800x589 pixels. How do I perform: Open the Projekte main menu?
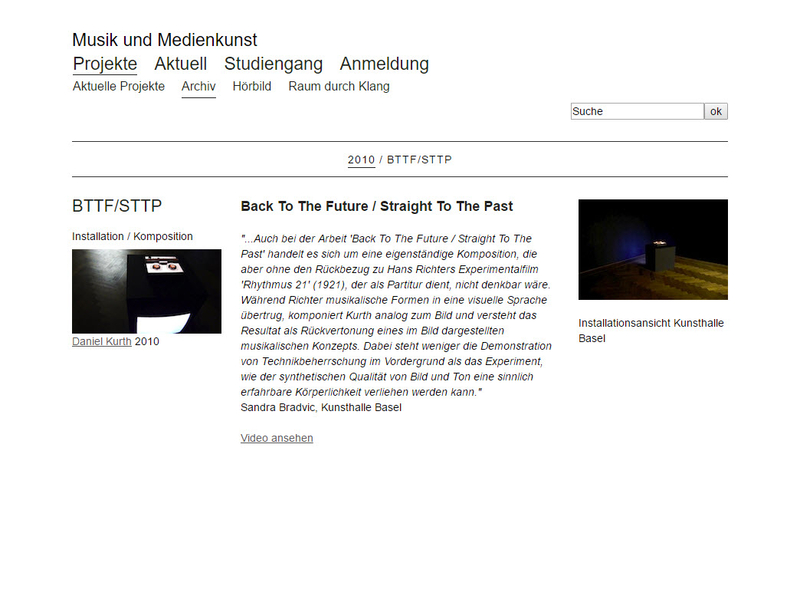pyautogui.click(x=105, y=64)
